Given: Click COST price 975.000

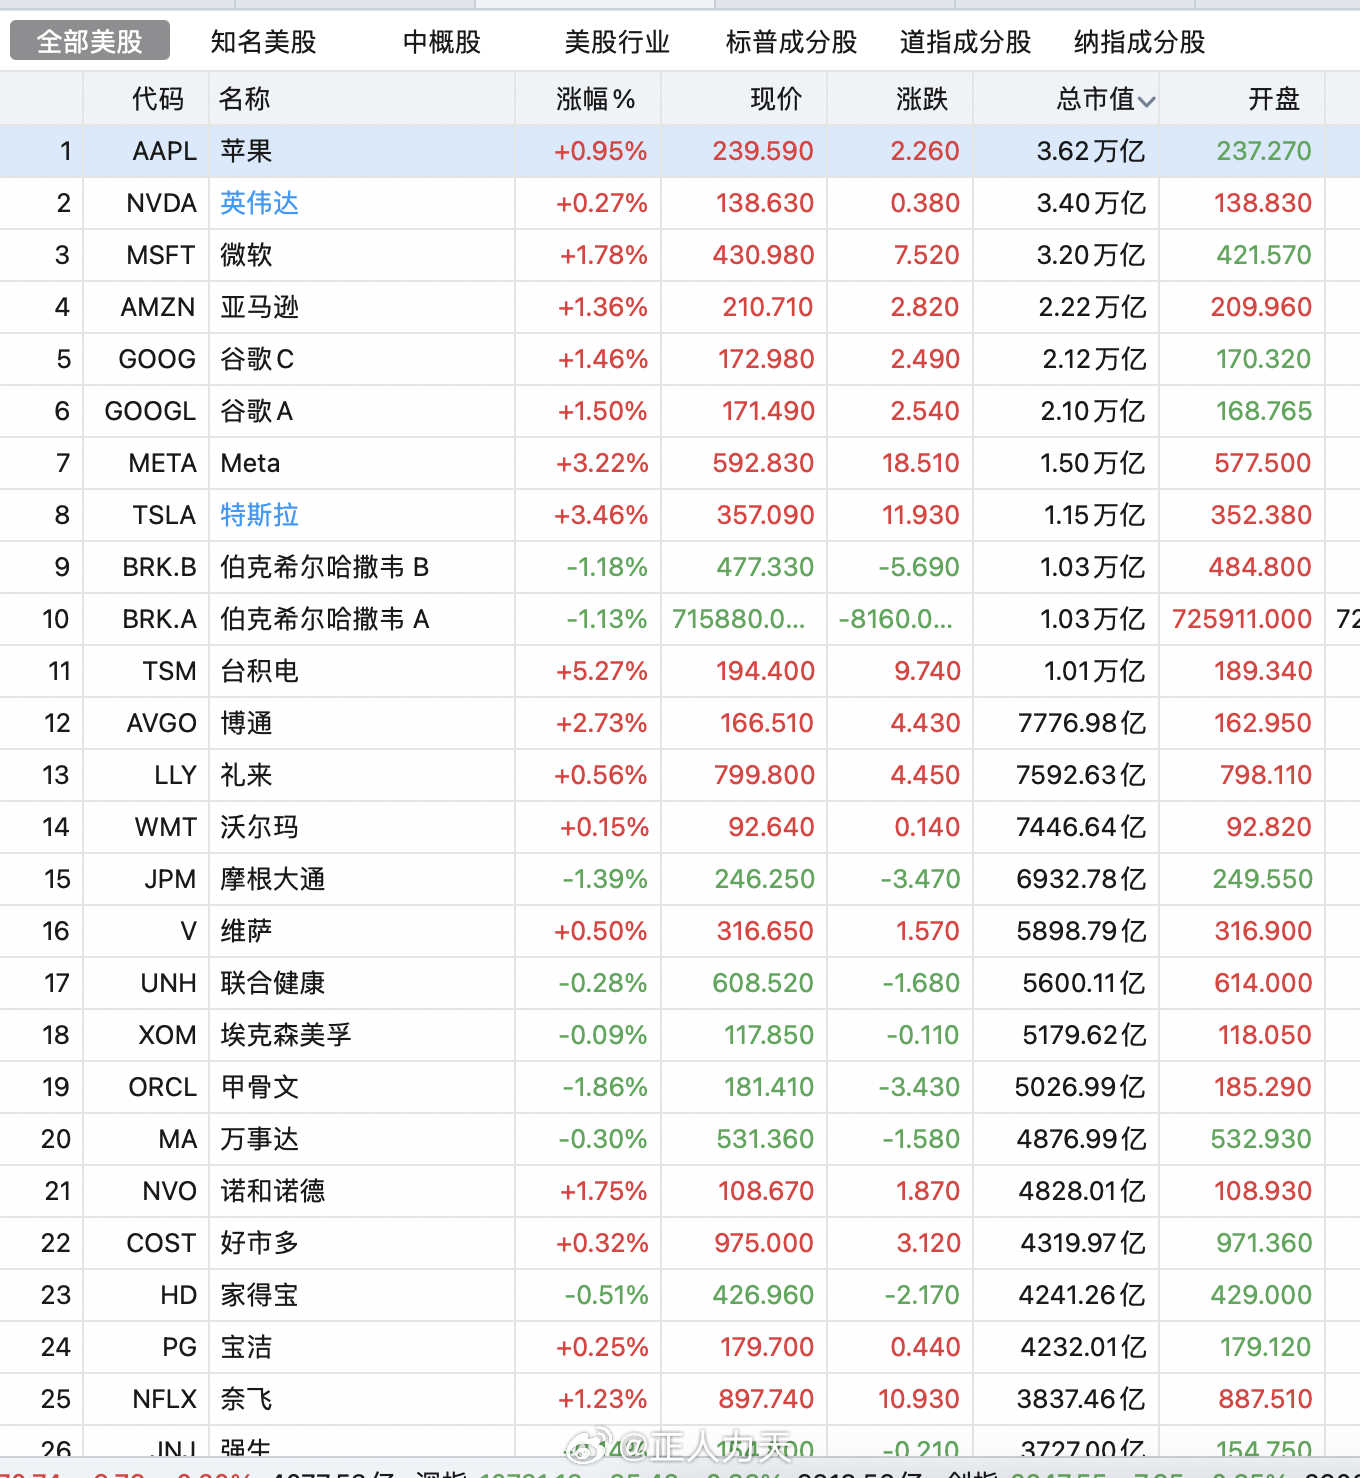Looking at the screenshot, I should click(x=764, y=1243).
